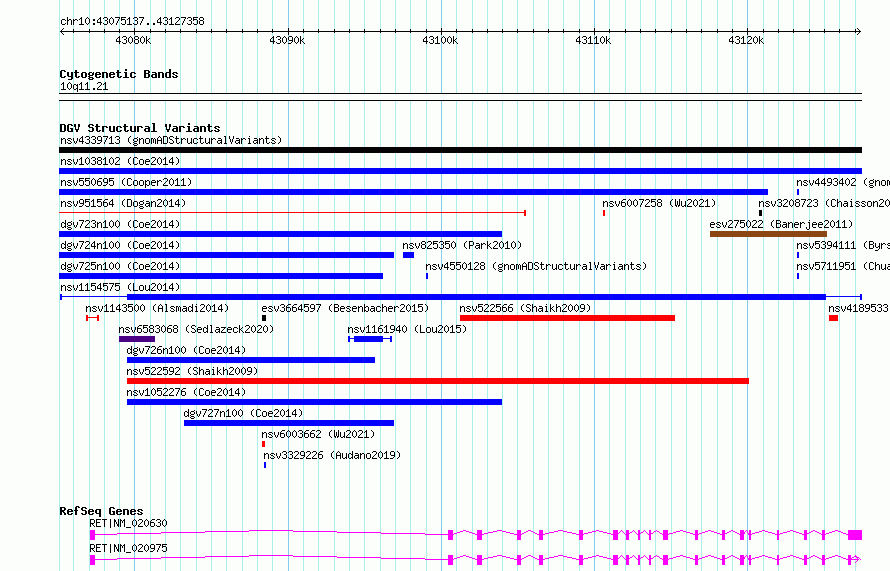Click the chr10:43075137..43127358 coordinate text
Screen dimensions: 890x571
pyautogui.click(x=132, y=21)
